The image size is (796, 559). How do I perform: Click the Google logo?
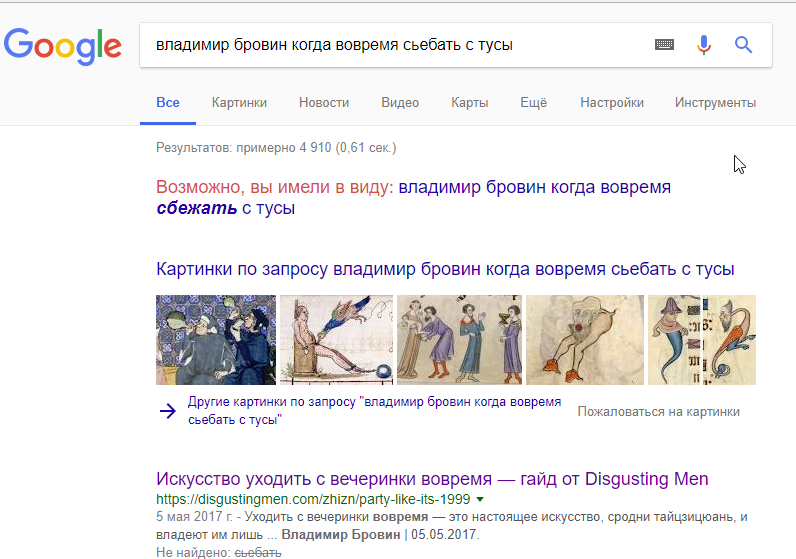62,46
